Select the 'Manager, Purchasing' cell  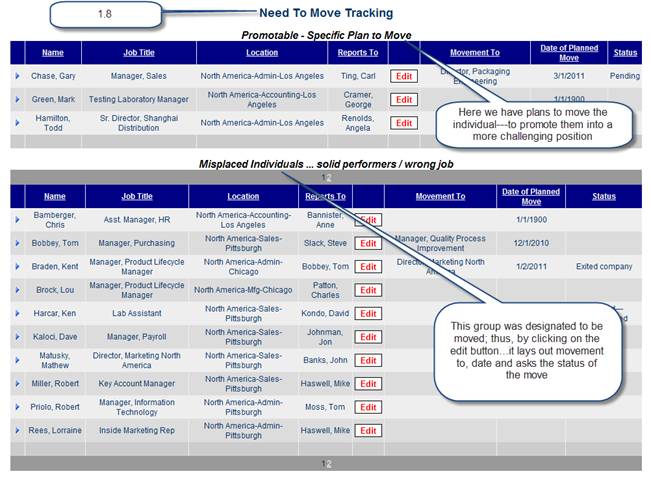(137, 243)
